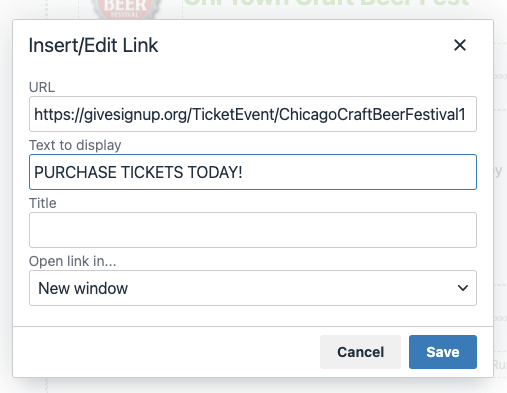Close the Insert/Edit Link dialog with X
This screenshot has width=507, height=393.
[460, 45]
